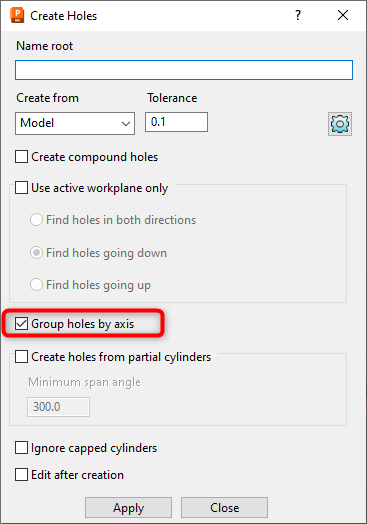Select Find holes going down radio
The height and width of the screenshot is (524, 367).
click(x=36, y=253)
